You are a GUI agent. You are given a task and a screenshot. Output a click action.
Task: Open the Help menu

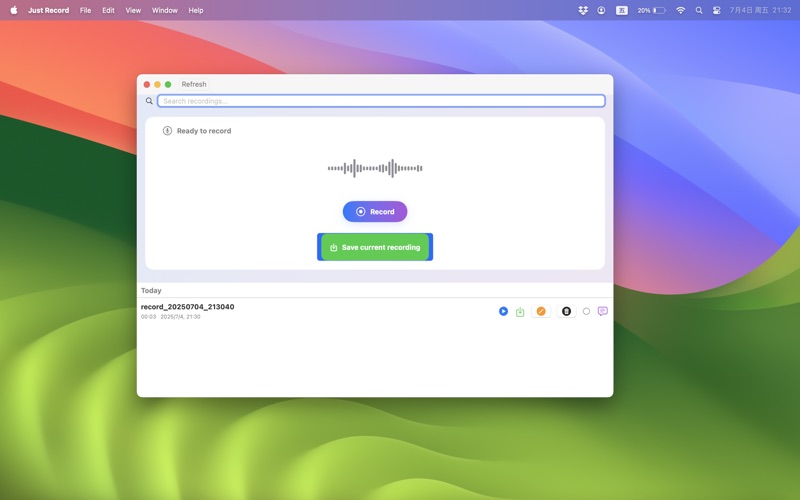(x=196, y=10)
